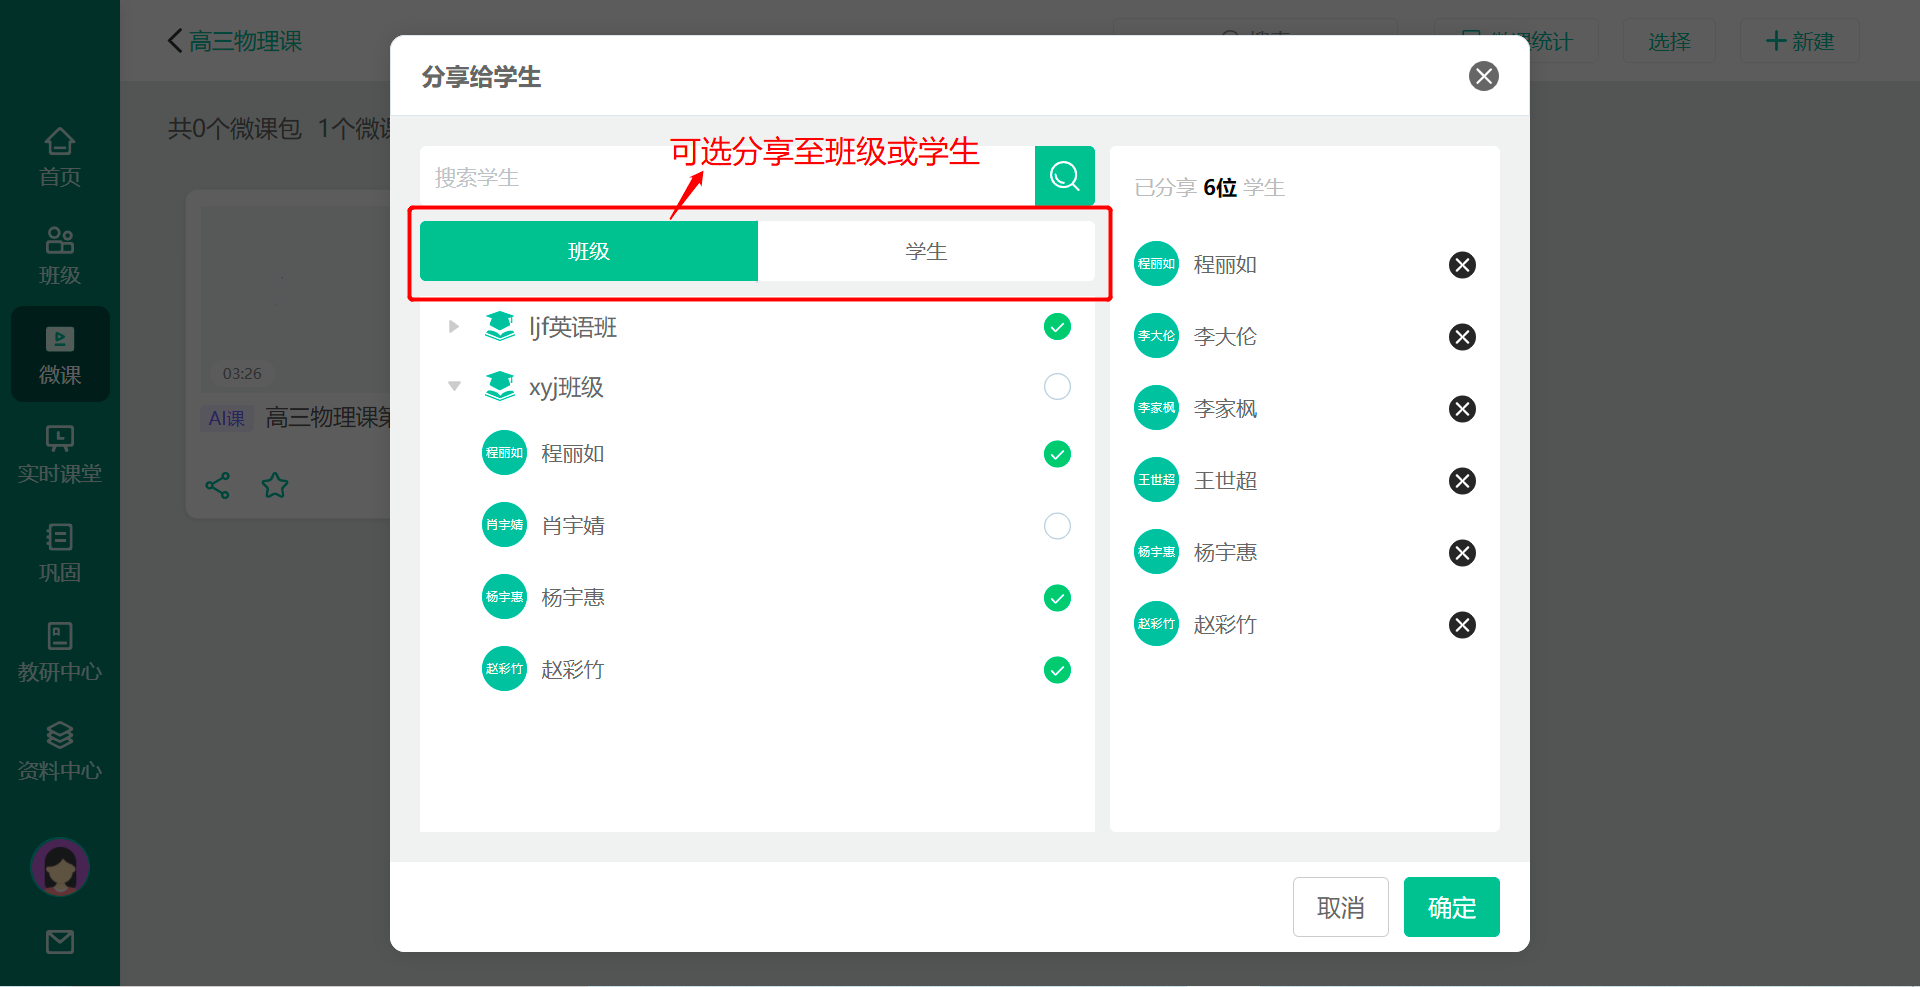Click the name 肖宇婧 in the tree
Viewport: 1920px width, 987px height.
pyautogui.click(x=573, y=525)
